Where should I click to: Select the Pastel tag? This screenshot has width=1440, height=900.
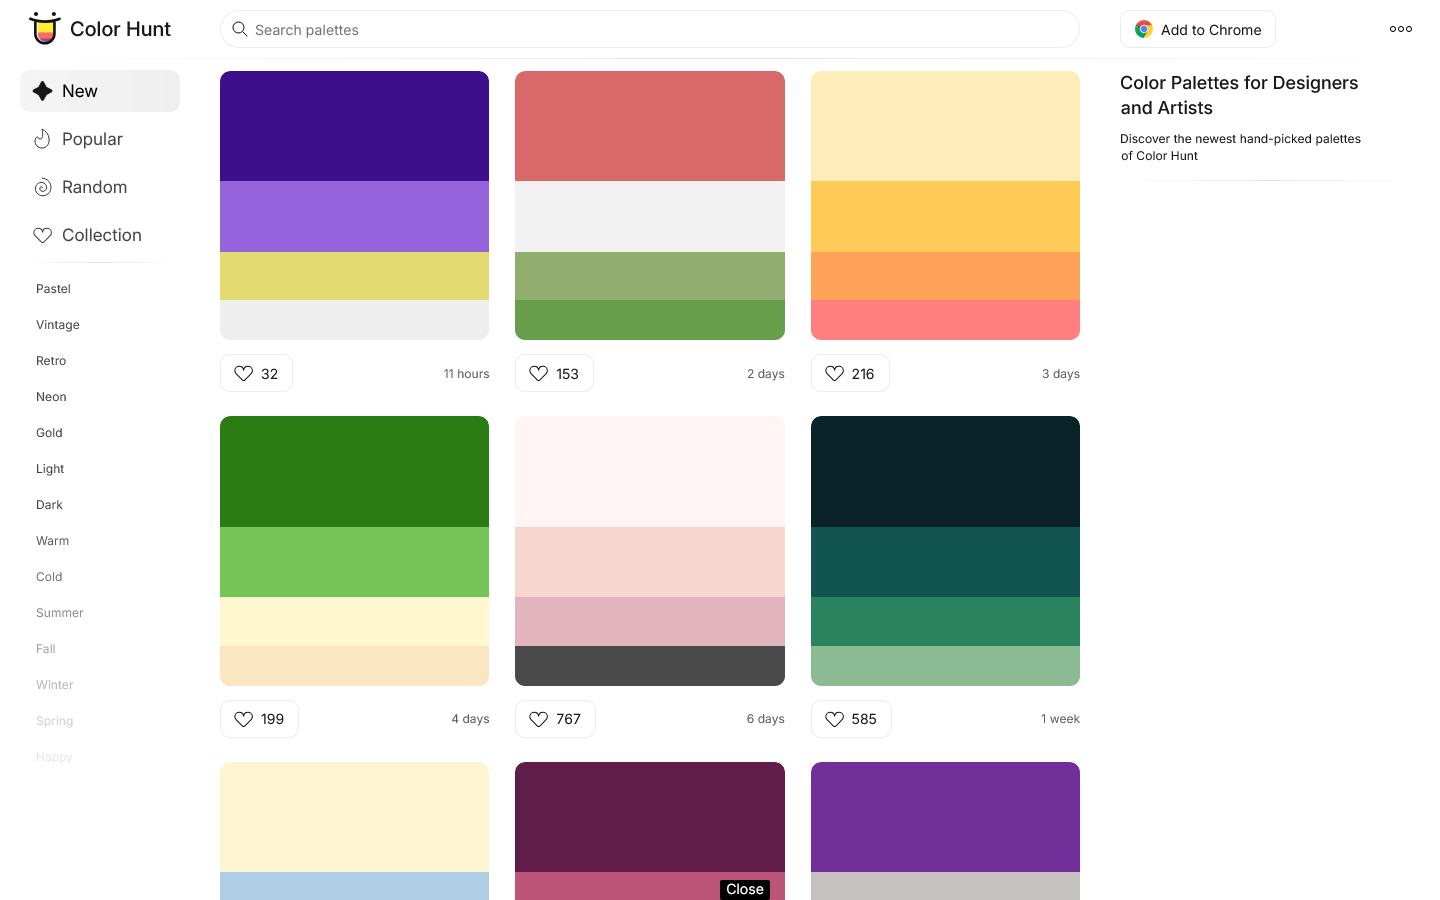pos(53,289)
